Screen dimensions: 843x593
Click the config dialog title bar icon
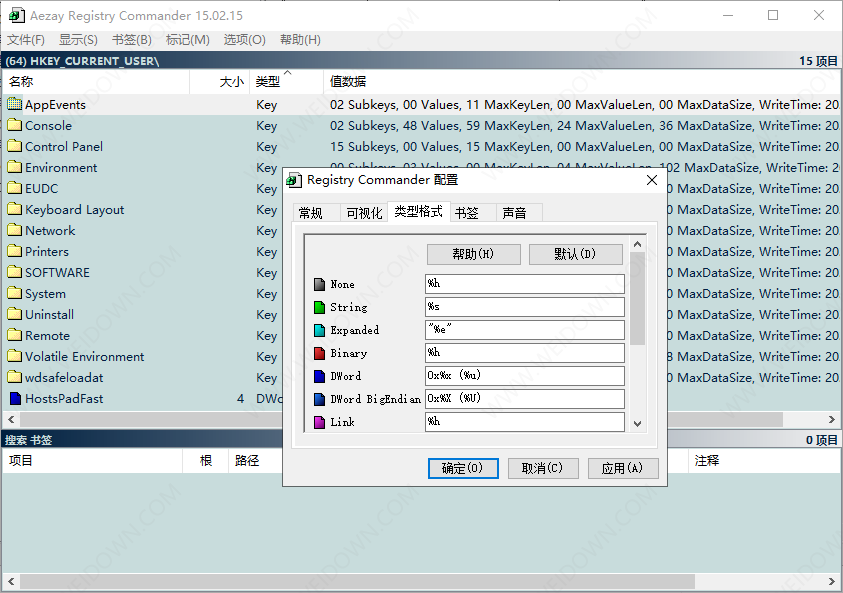pyautogui.click(x=294, y=180)
